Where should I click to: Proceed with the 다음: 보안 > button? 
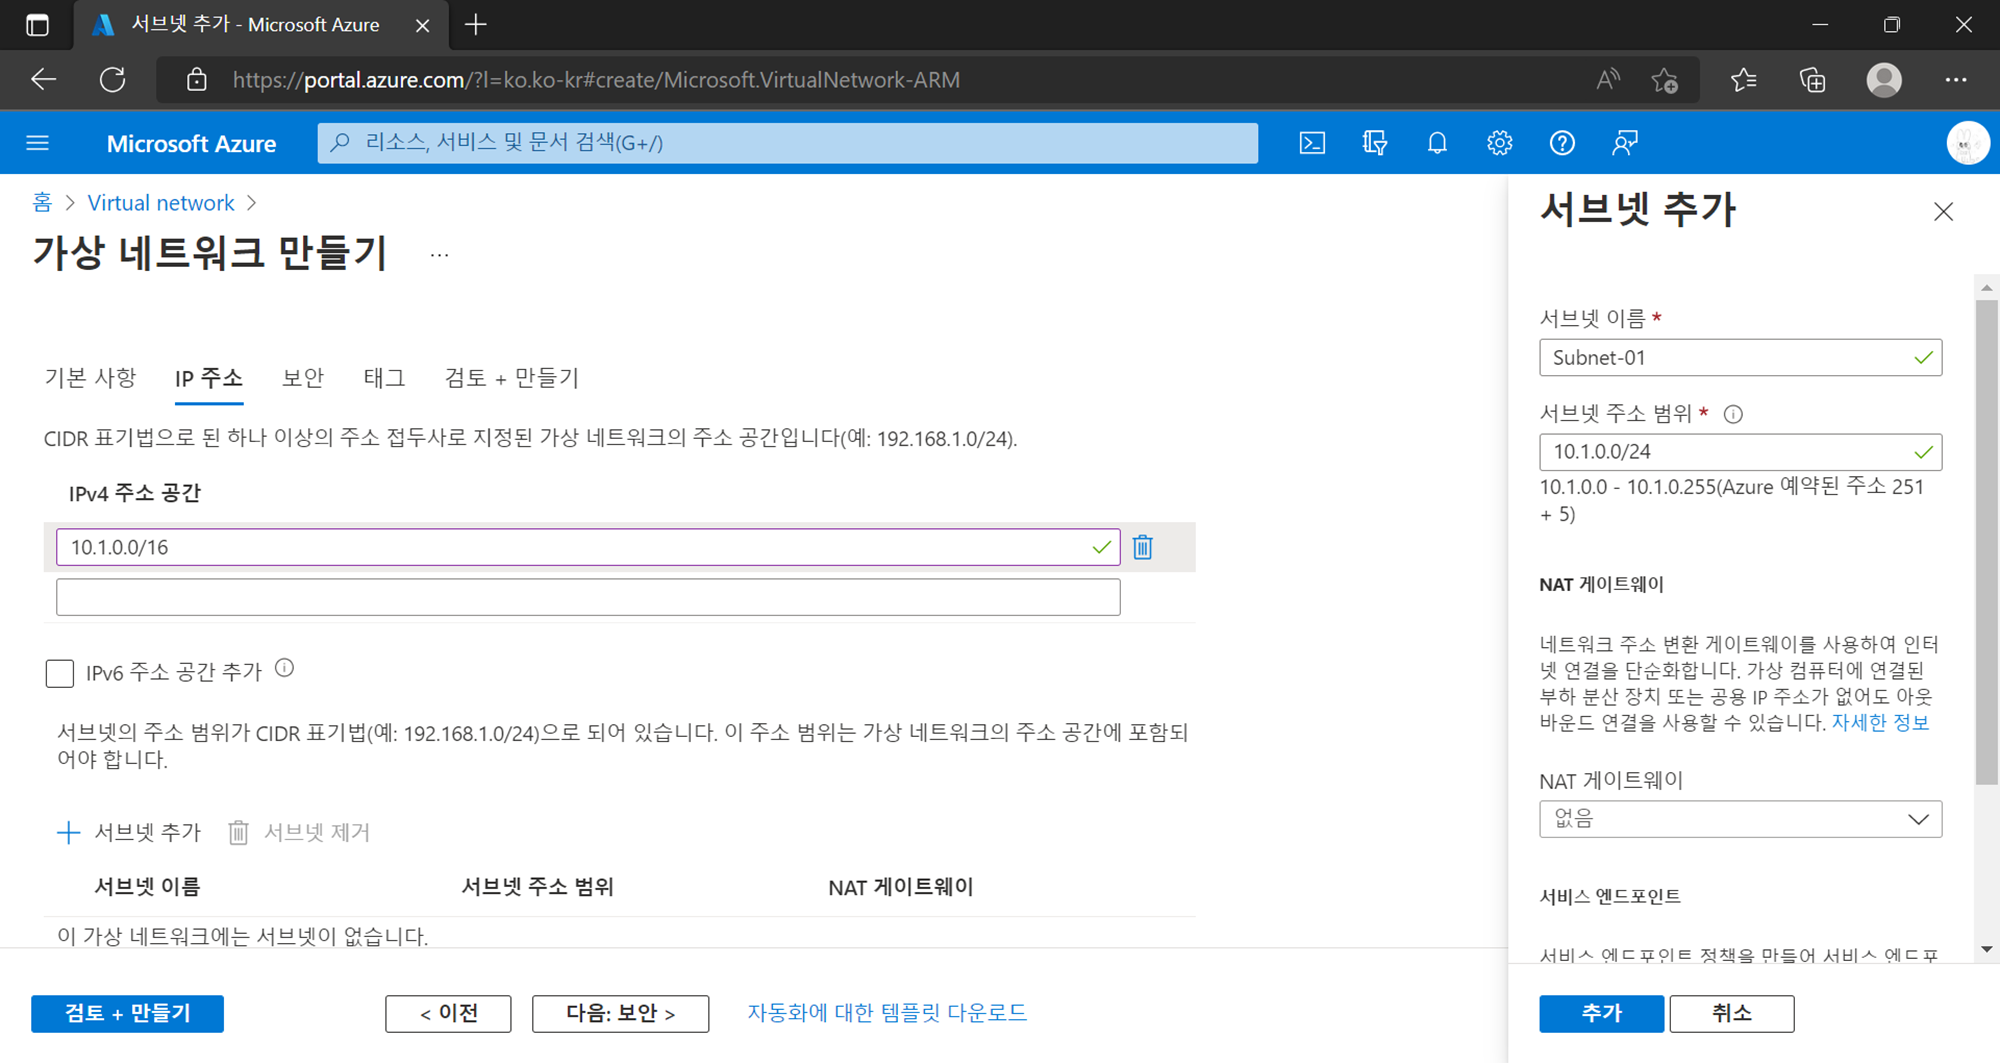tap(620, 1013)
